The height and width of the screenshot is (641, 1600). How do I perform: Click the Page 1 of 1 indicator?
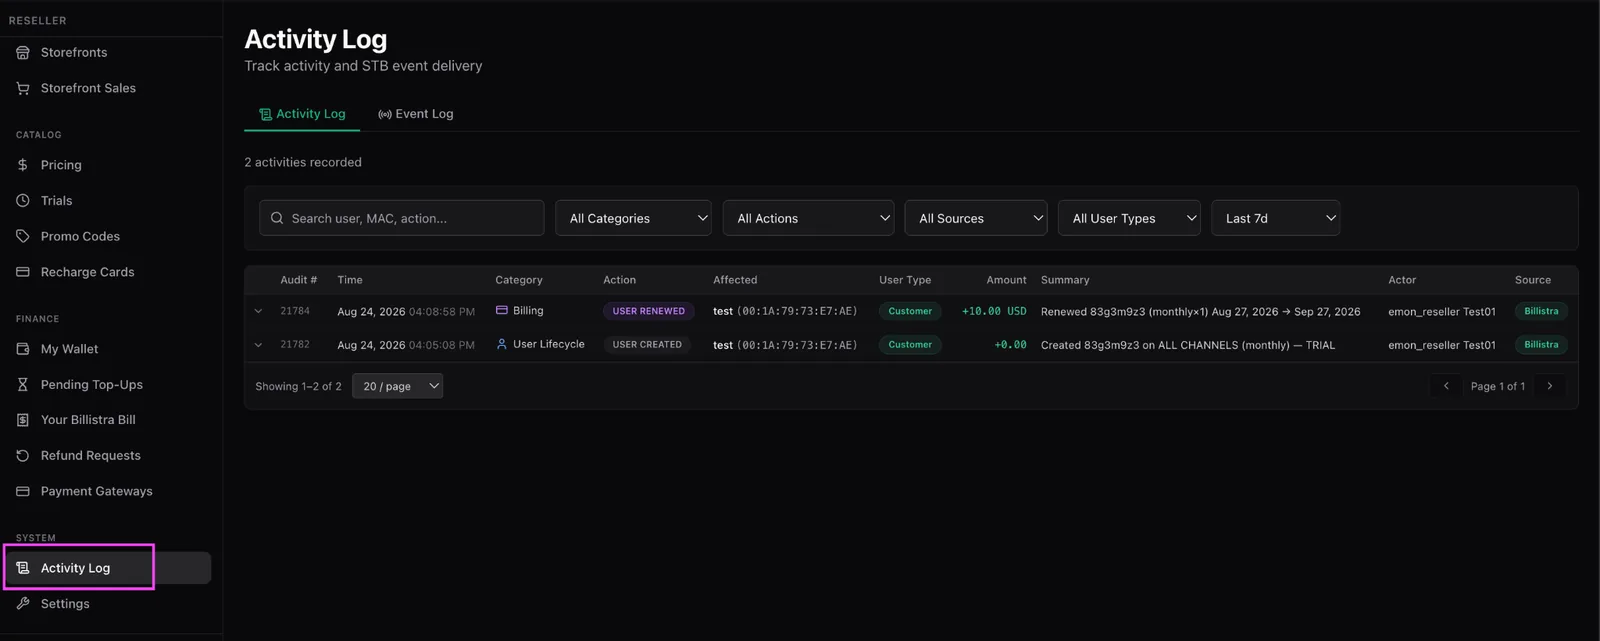tap(1498, 386)
